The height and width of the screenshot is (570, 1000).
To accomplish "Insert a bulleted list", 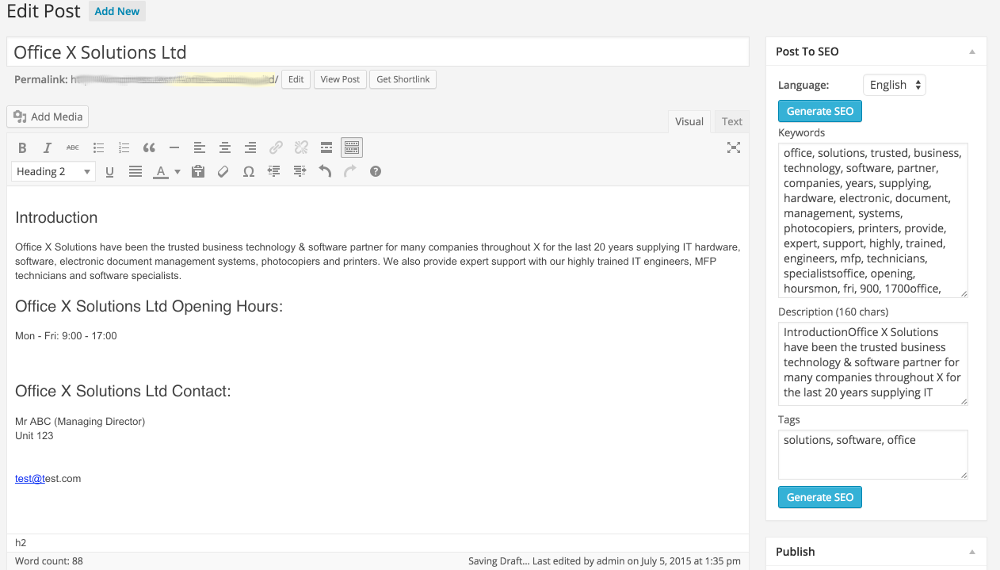I will 98,148.
